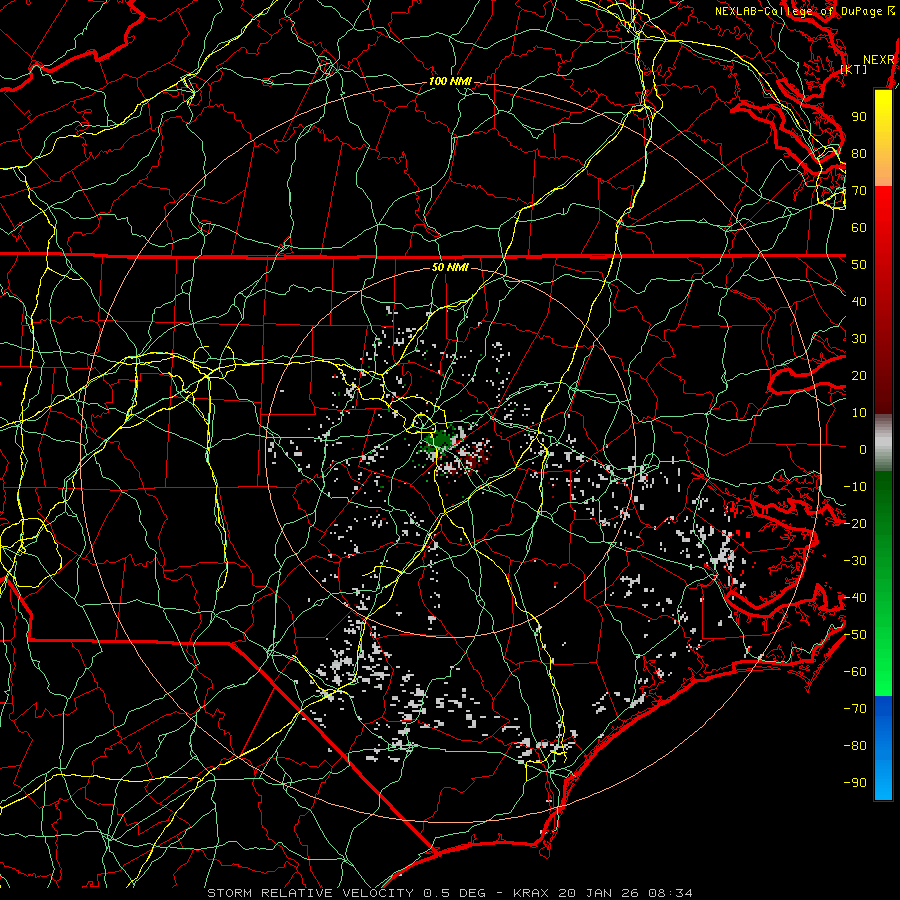Click the "-70" value on velocity scale
This screenshot has height=900, width=900.
[855, 709]
